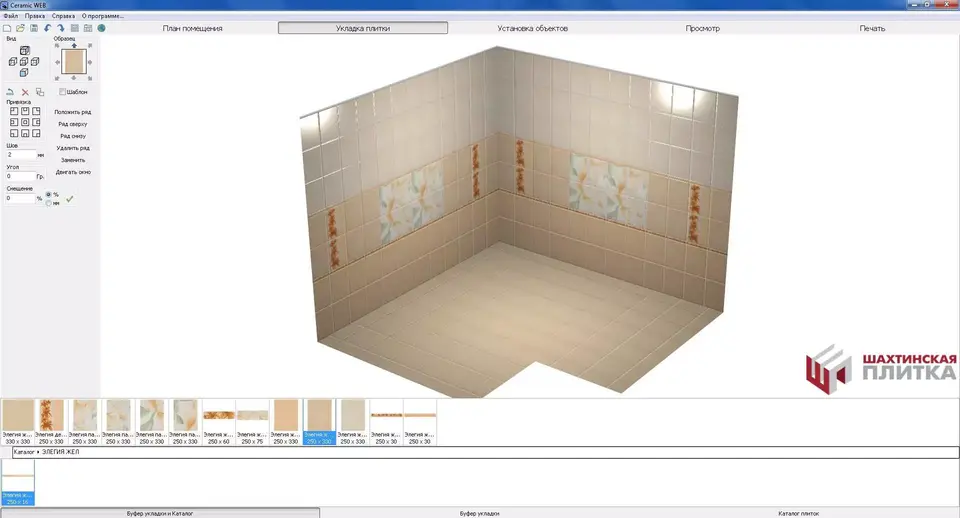Viewport: 960px width, 518px height.
Task: Set snap anchor to top-left corner
Action: pos(14,111)
